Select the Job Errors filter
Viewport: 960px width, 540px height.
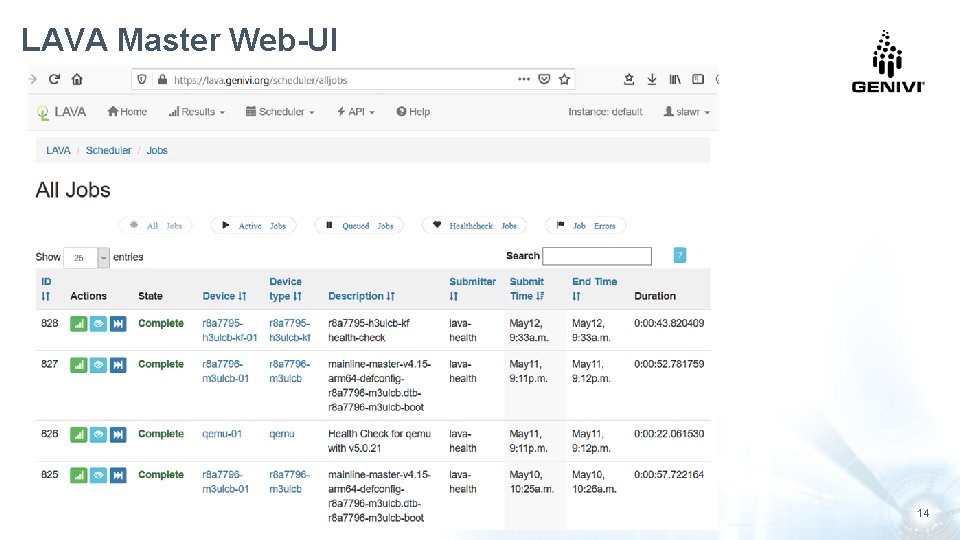[x=585, y=226]
